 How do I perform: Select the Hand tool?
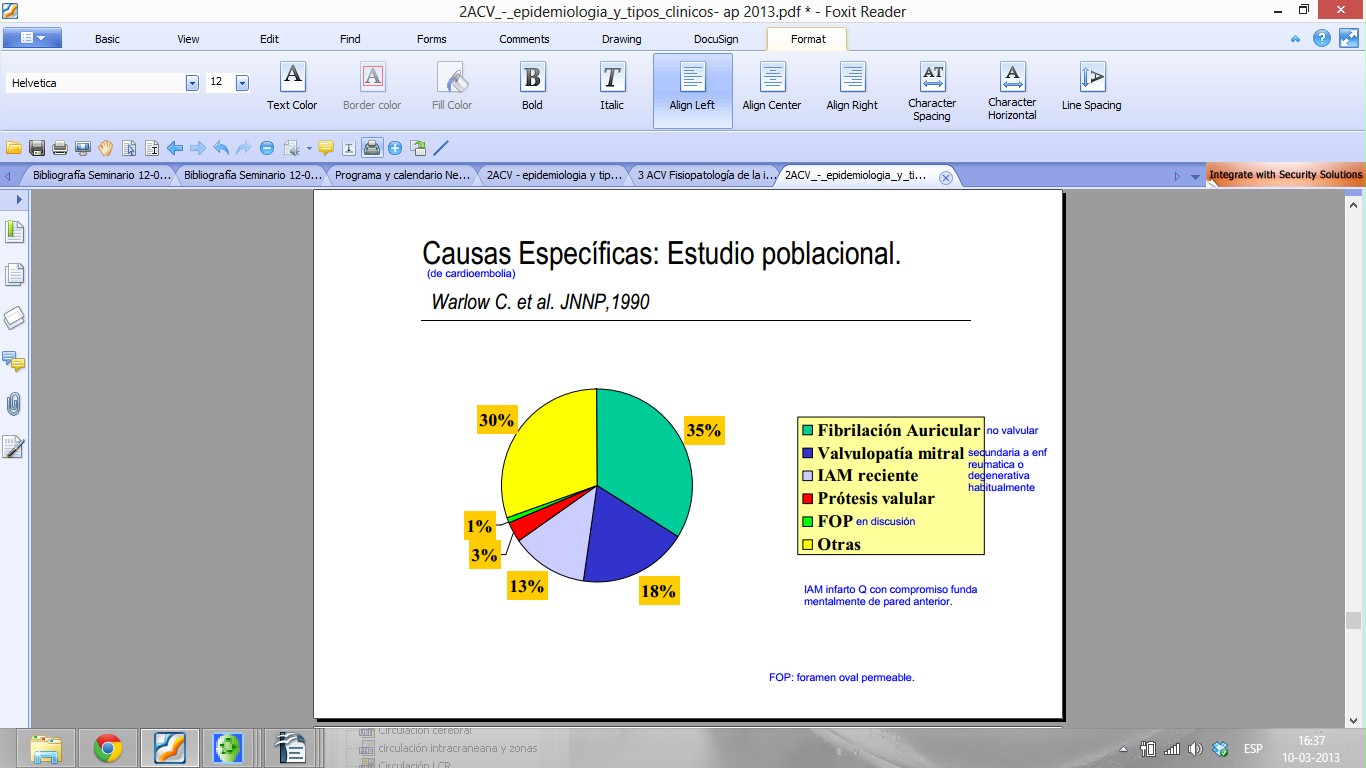(106, 148)
